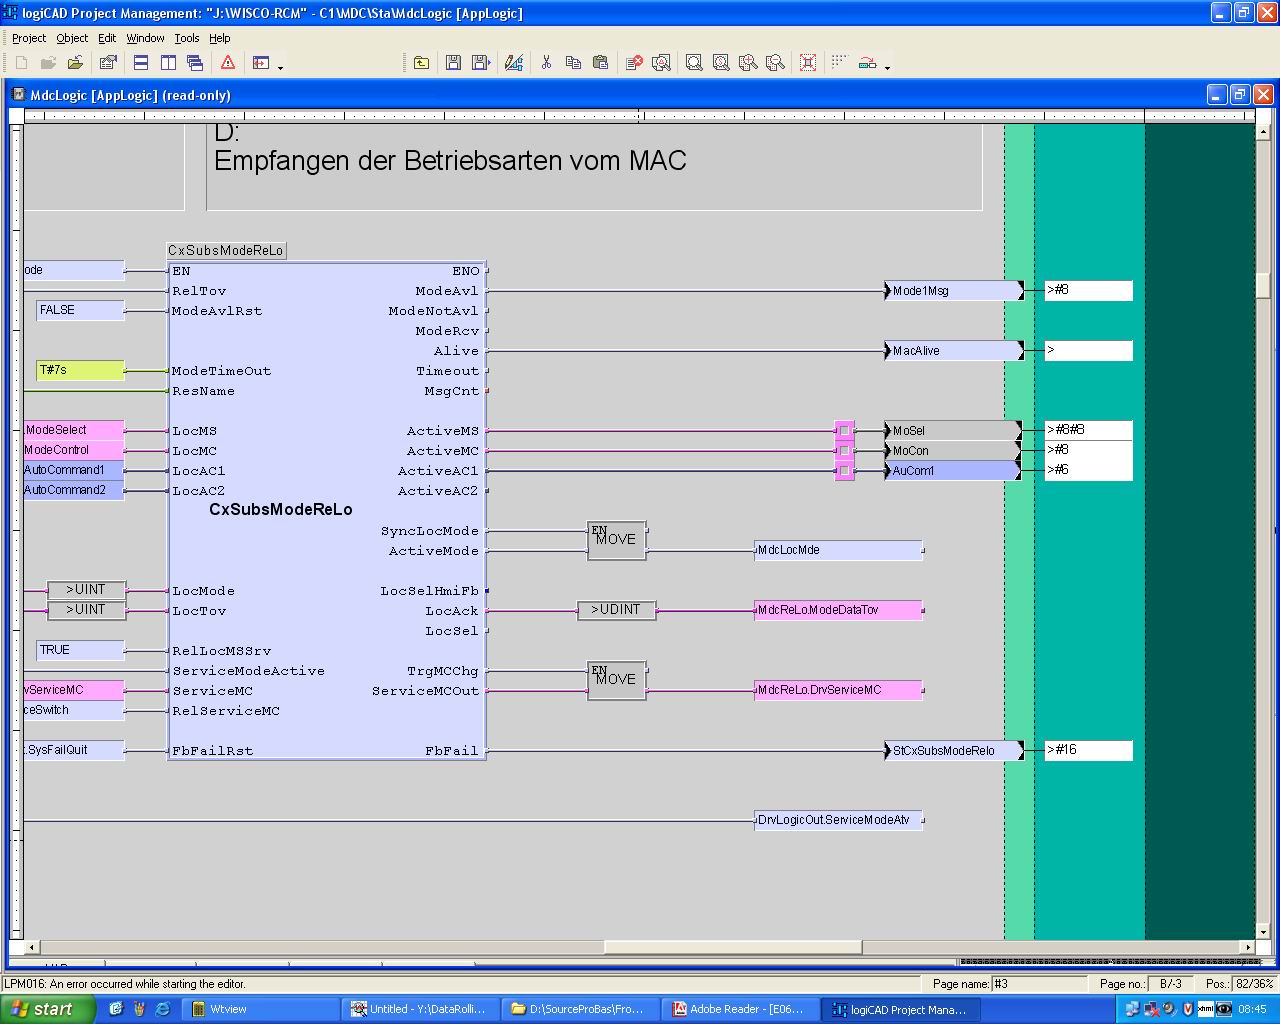
Task: Click the Windows start button
Action: click(47, 1009)
